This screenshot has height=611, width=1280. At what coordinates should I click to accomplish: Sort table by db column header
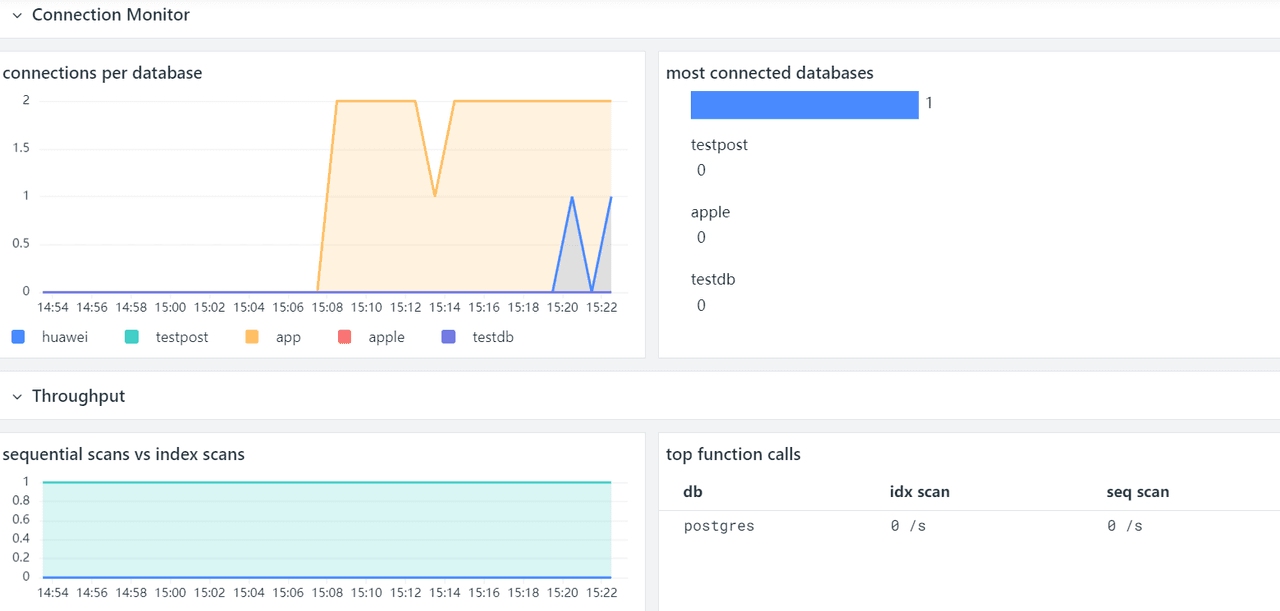click(692, 492)
